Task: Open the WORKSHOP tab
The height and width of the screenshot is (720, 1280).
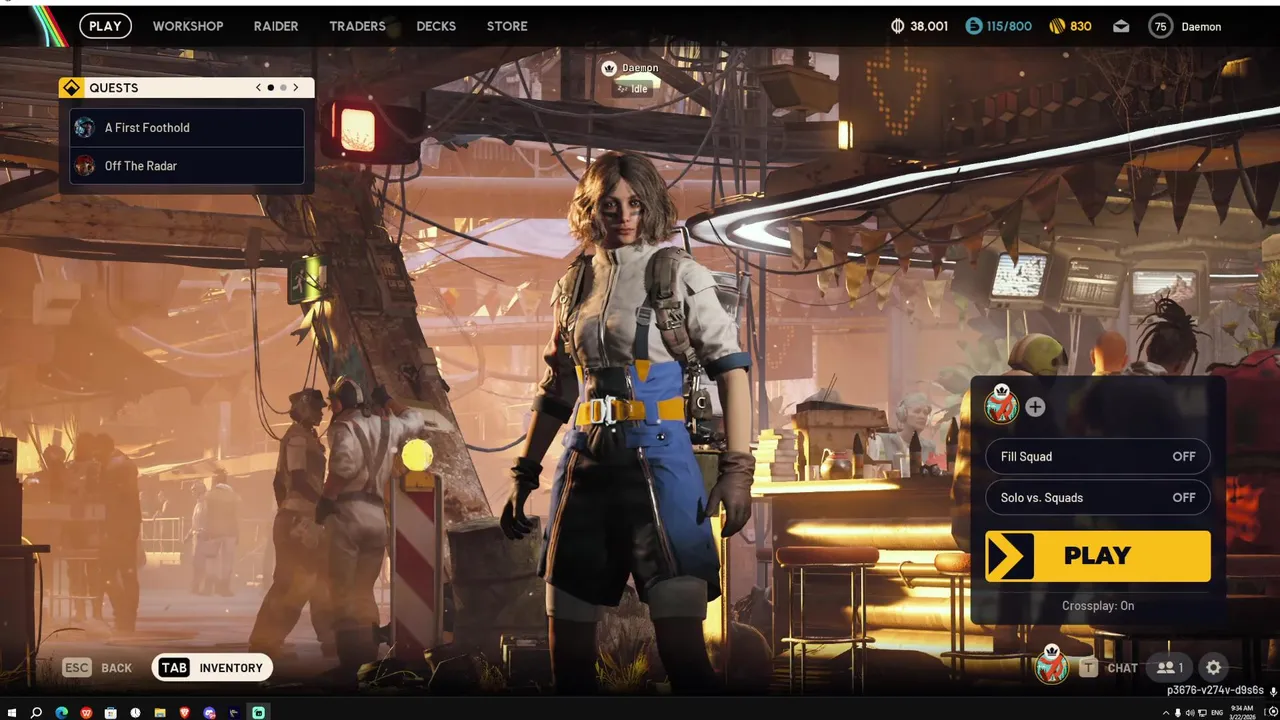Action: point(188,26)
